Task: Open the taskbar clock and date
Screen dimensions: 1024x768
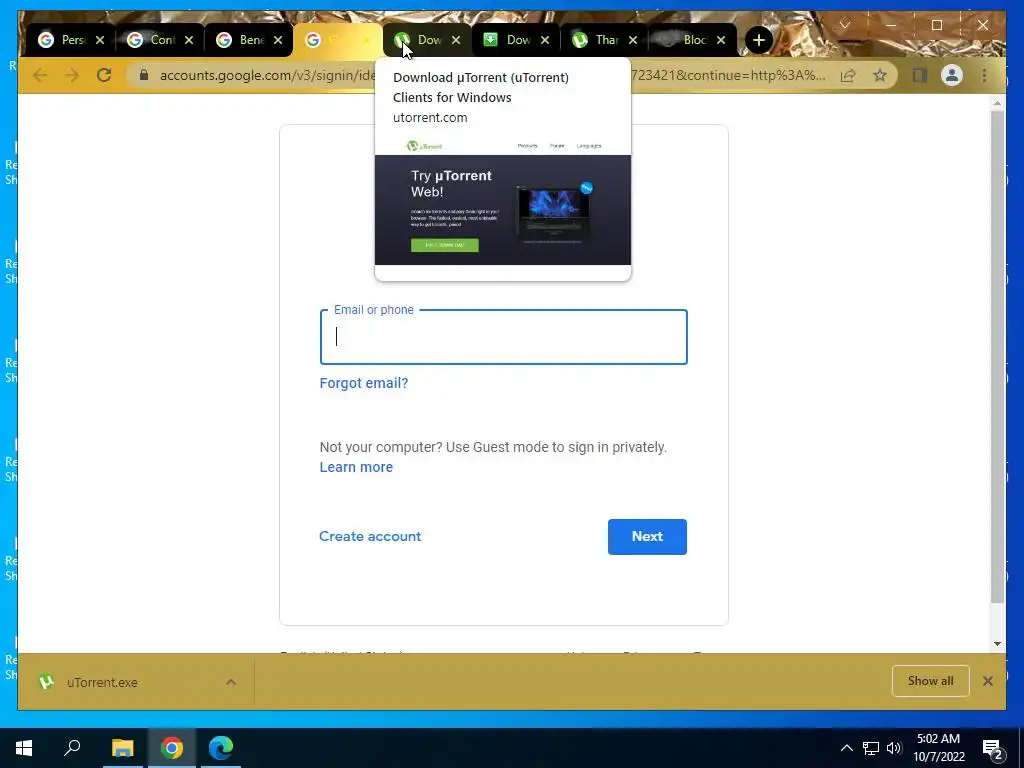Action: [x=938, y=748]
